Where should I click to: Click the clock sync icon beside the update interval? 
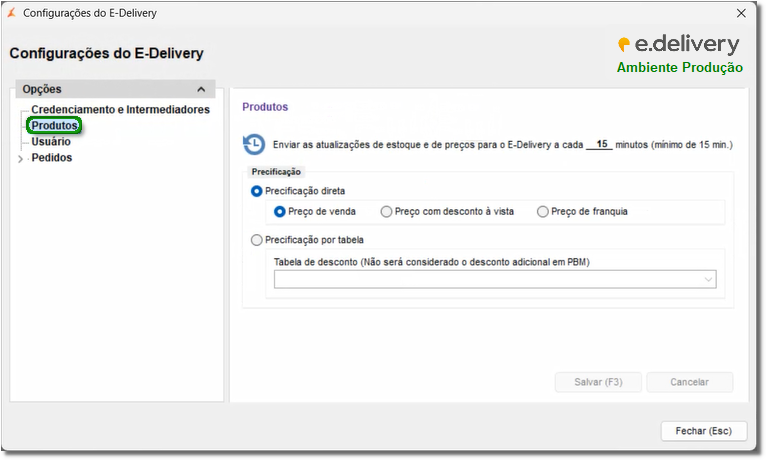[254, 145]
